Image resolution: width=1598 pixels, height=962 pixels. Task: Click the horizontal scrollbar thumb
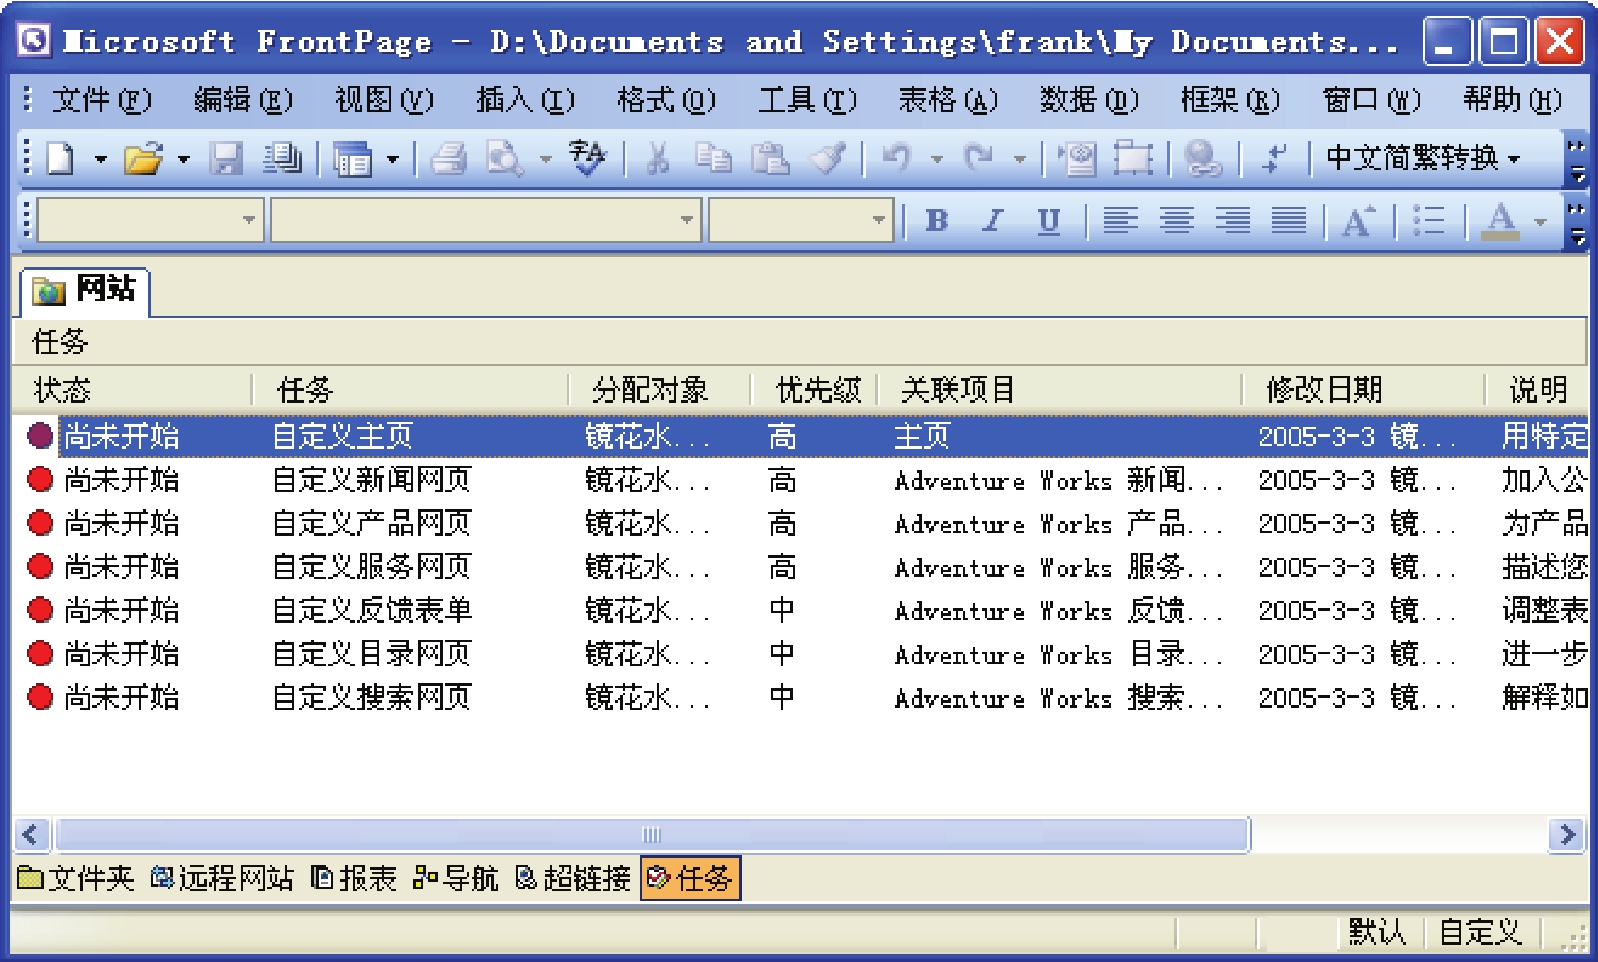pos(652,834)
